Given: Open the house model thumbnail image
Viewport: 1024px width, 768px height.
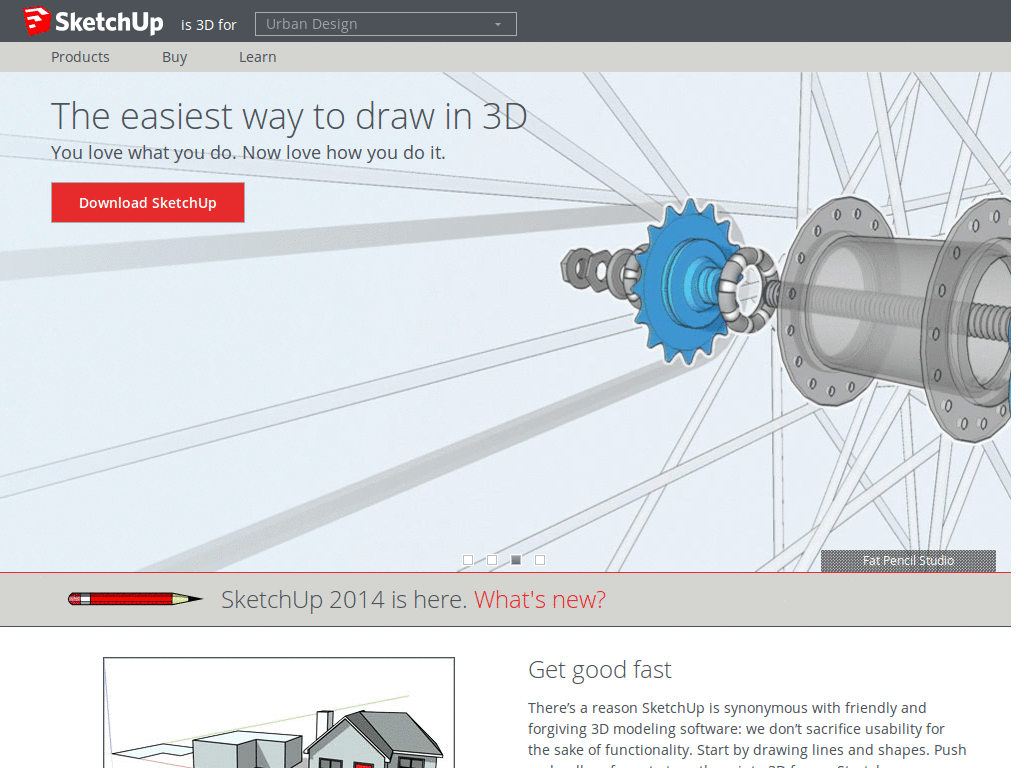Looking at the screenshot, I should (279, 712).
